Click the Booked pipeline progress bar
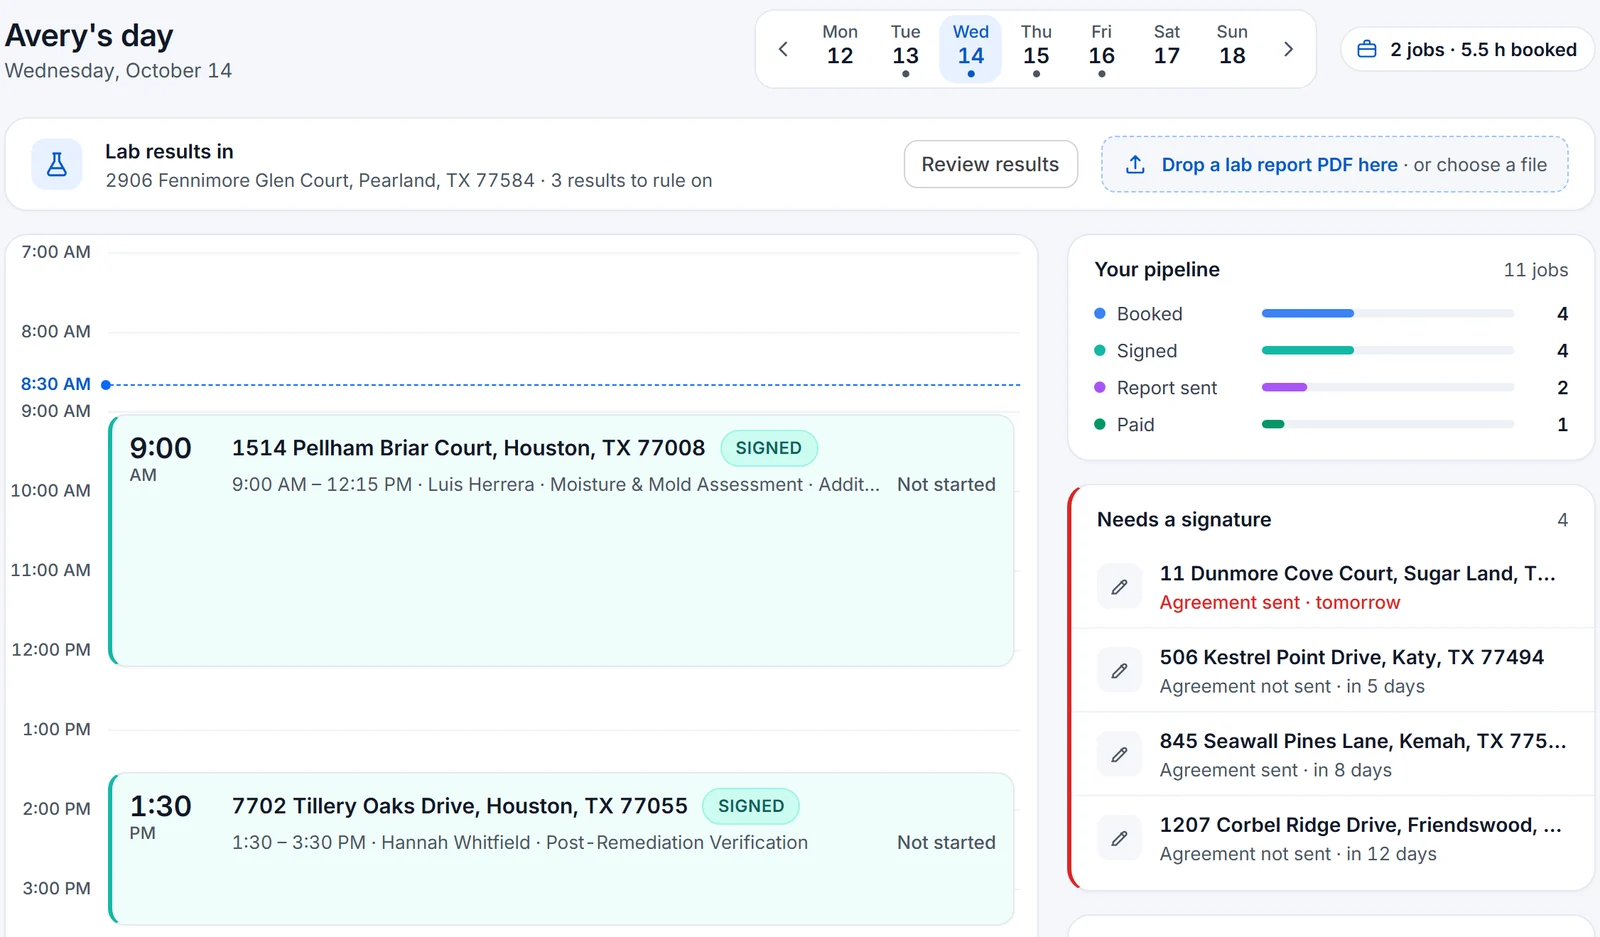Image resolution: width=1600 pixels, height=937 pixels. click(x=1387, y=314)
